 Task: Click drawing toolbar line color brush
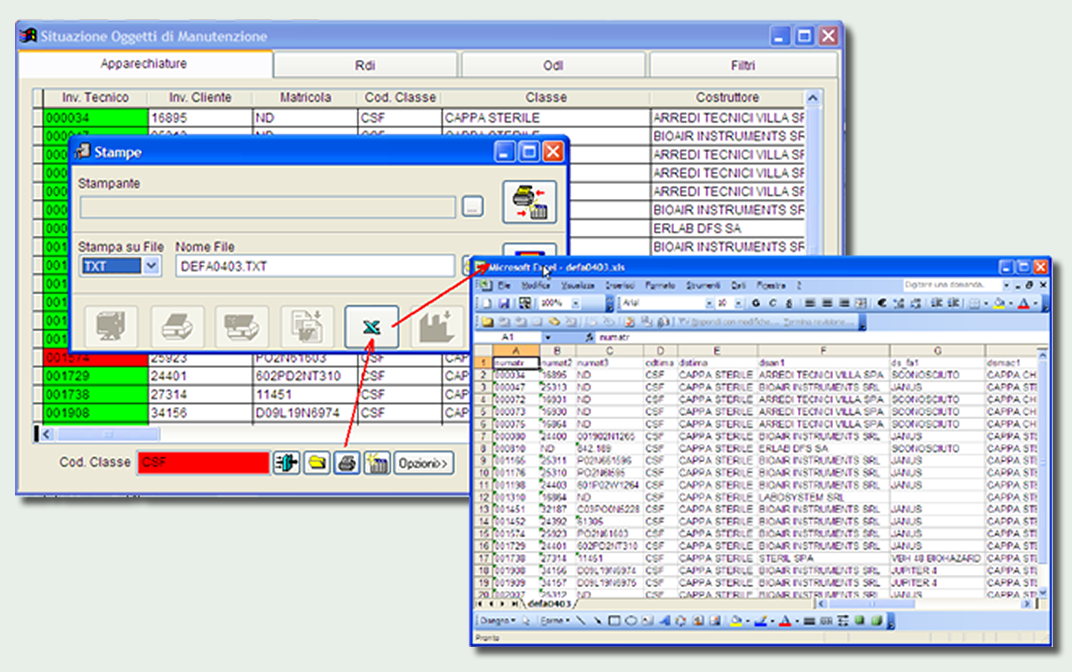tap(760, 621)
